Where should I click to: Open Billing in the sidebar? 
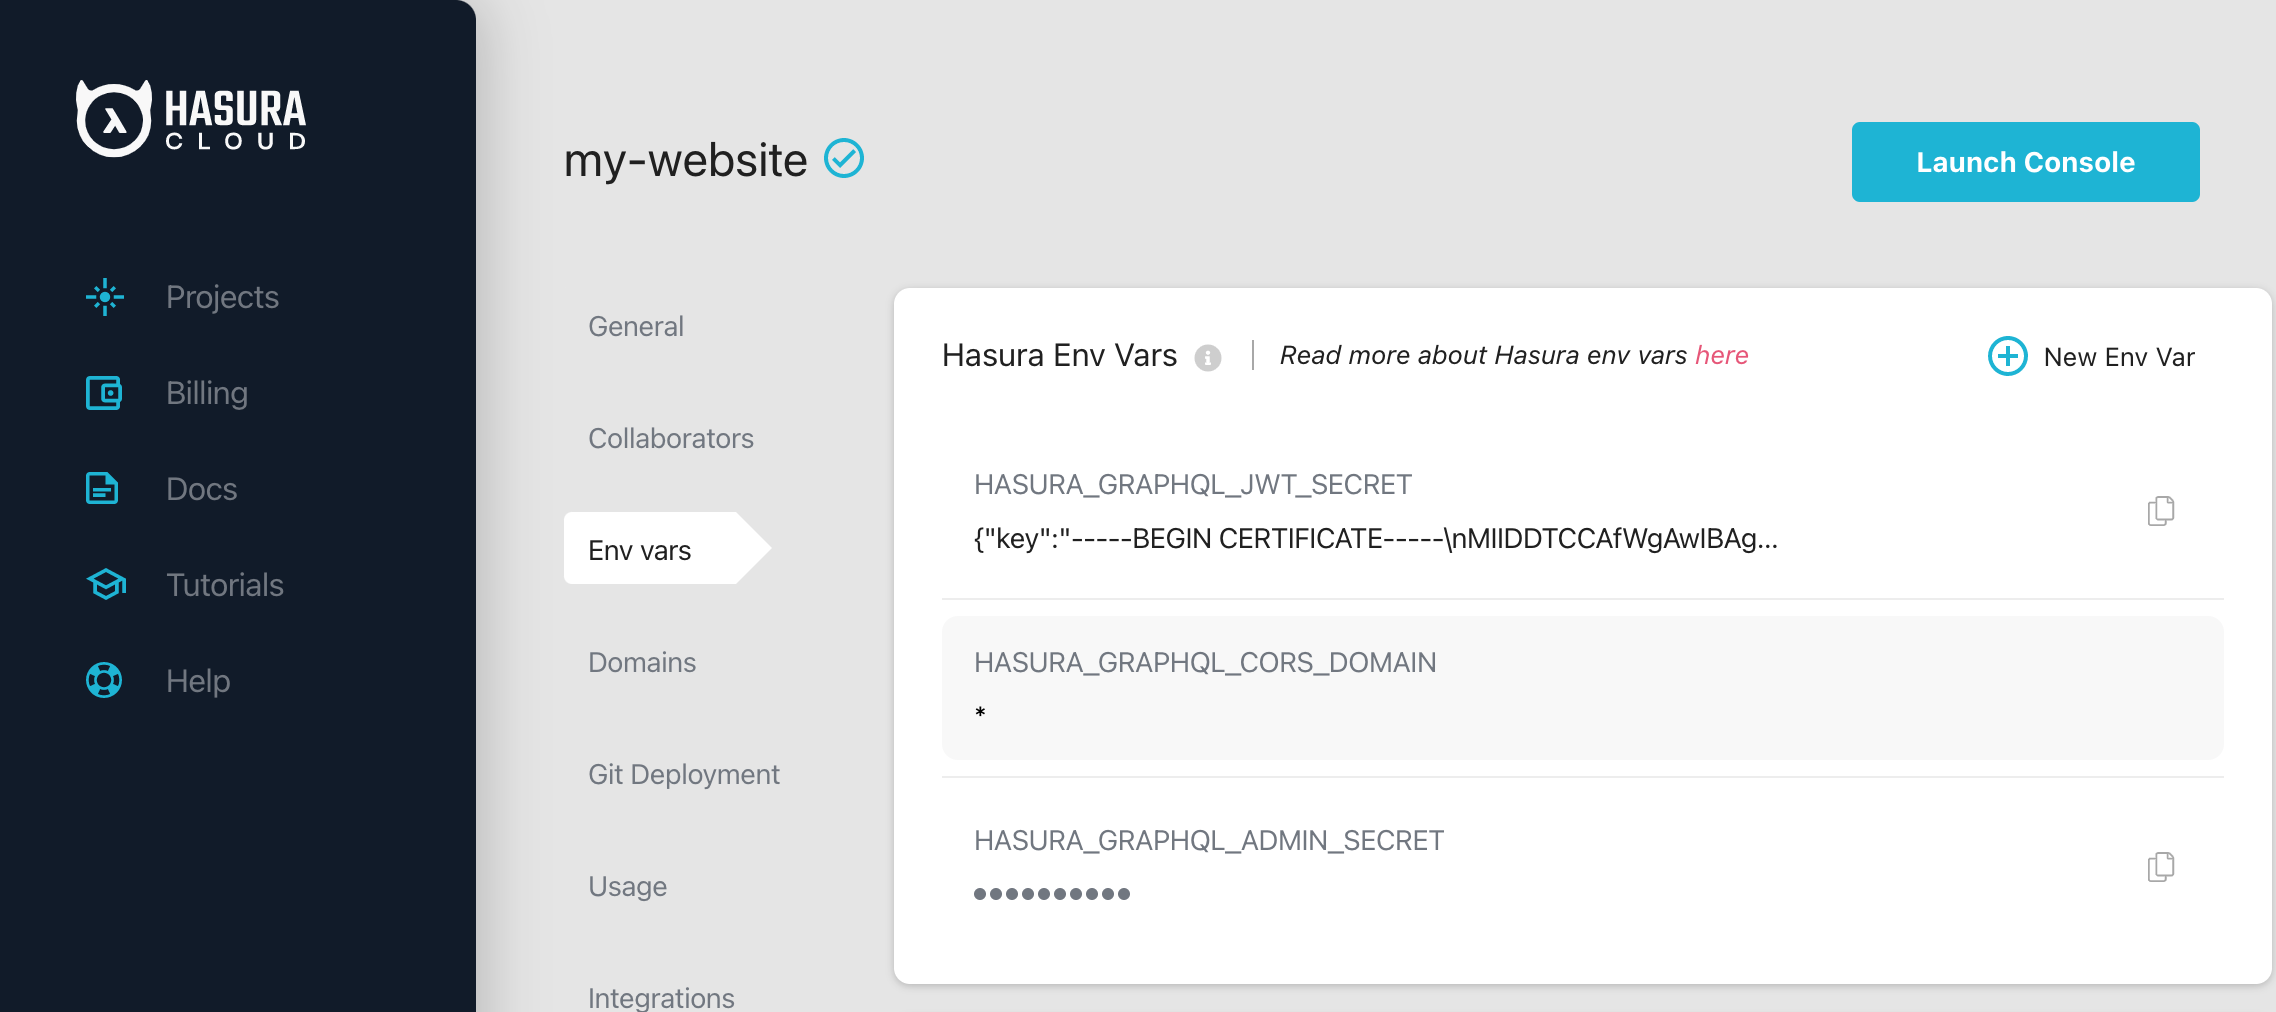[207, 393]
